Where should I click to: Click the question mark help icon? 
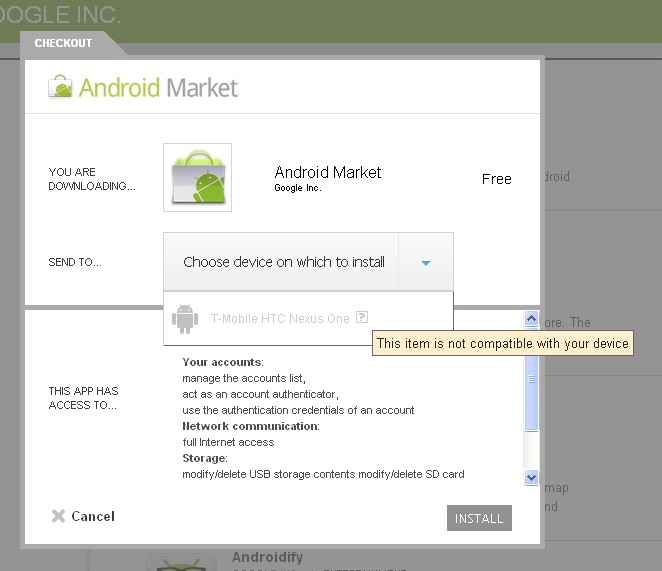362,317
